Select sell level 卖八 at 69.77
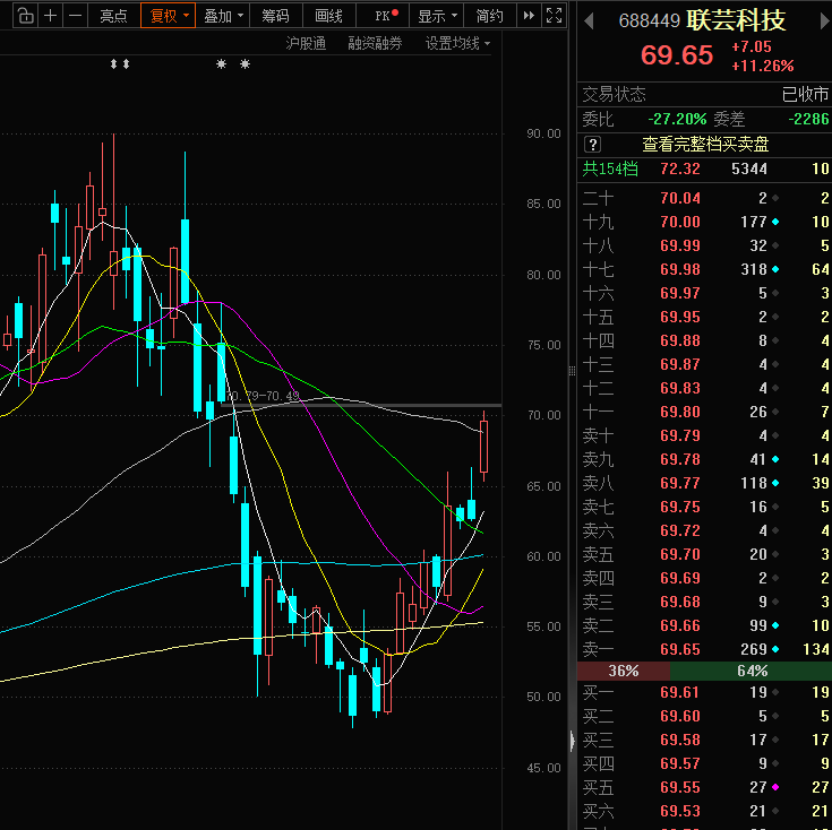832x830 pixels. click(x=705, y=483)
